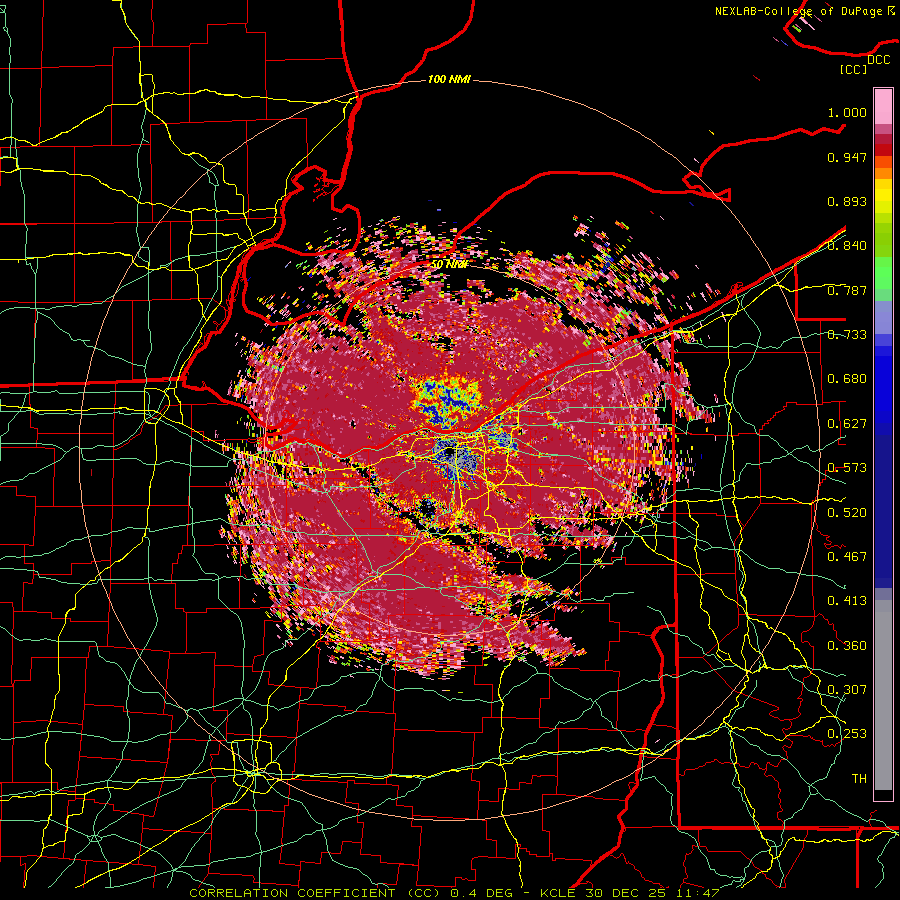Select the 0.627 legend value
900x900 pixels.
point(847,424)
